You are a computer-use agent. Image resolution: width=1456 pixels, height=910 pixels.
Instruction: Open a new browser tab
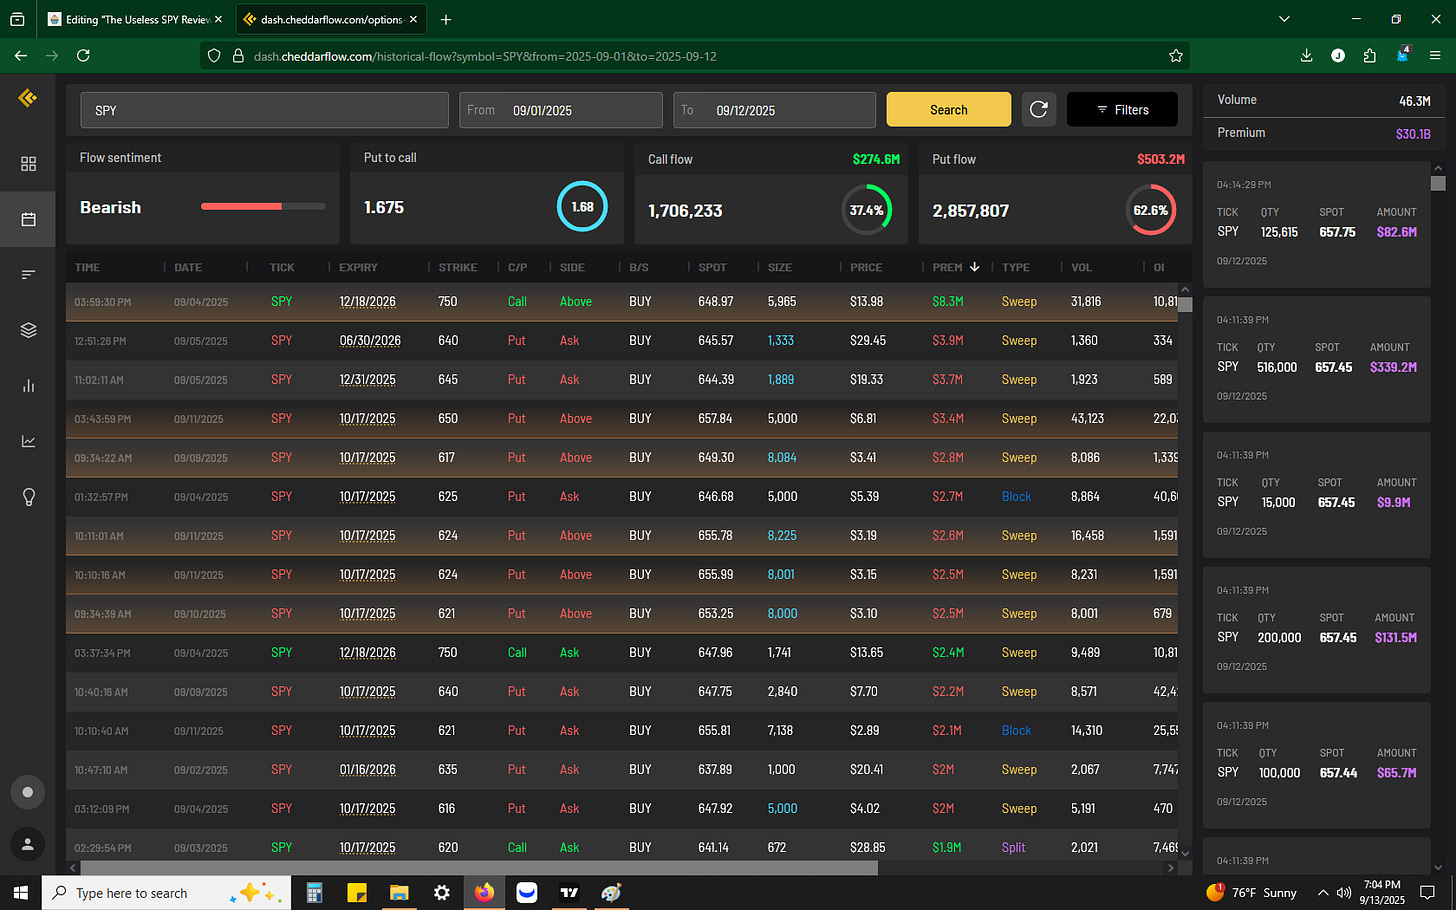tap(446, 19)
